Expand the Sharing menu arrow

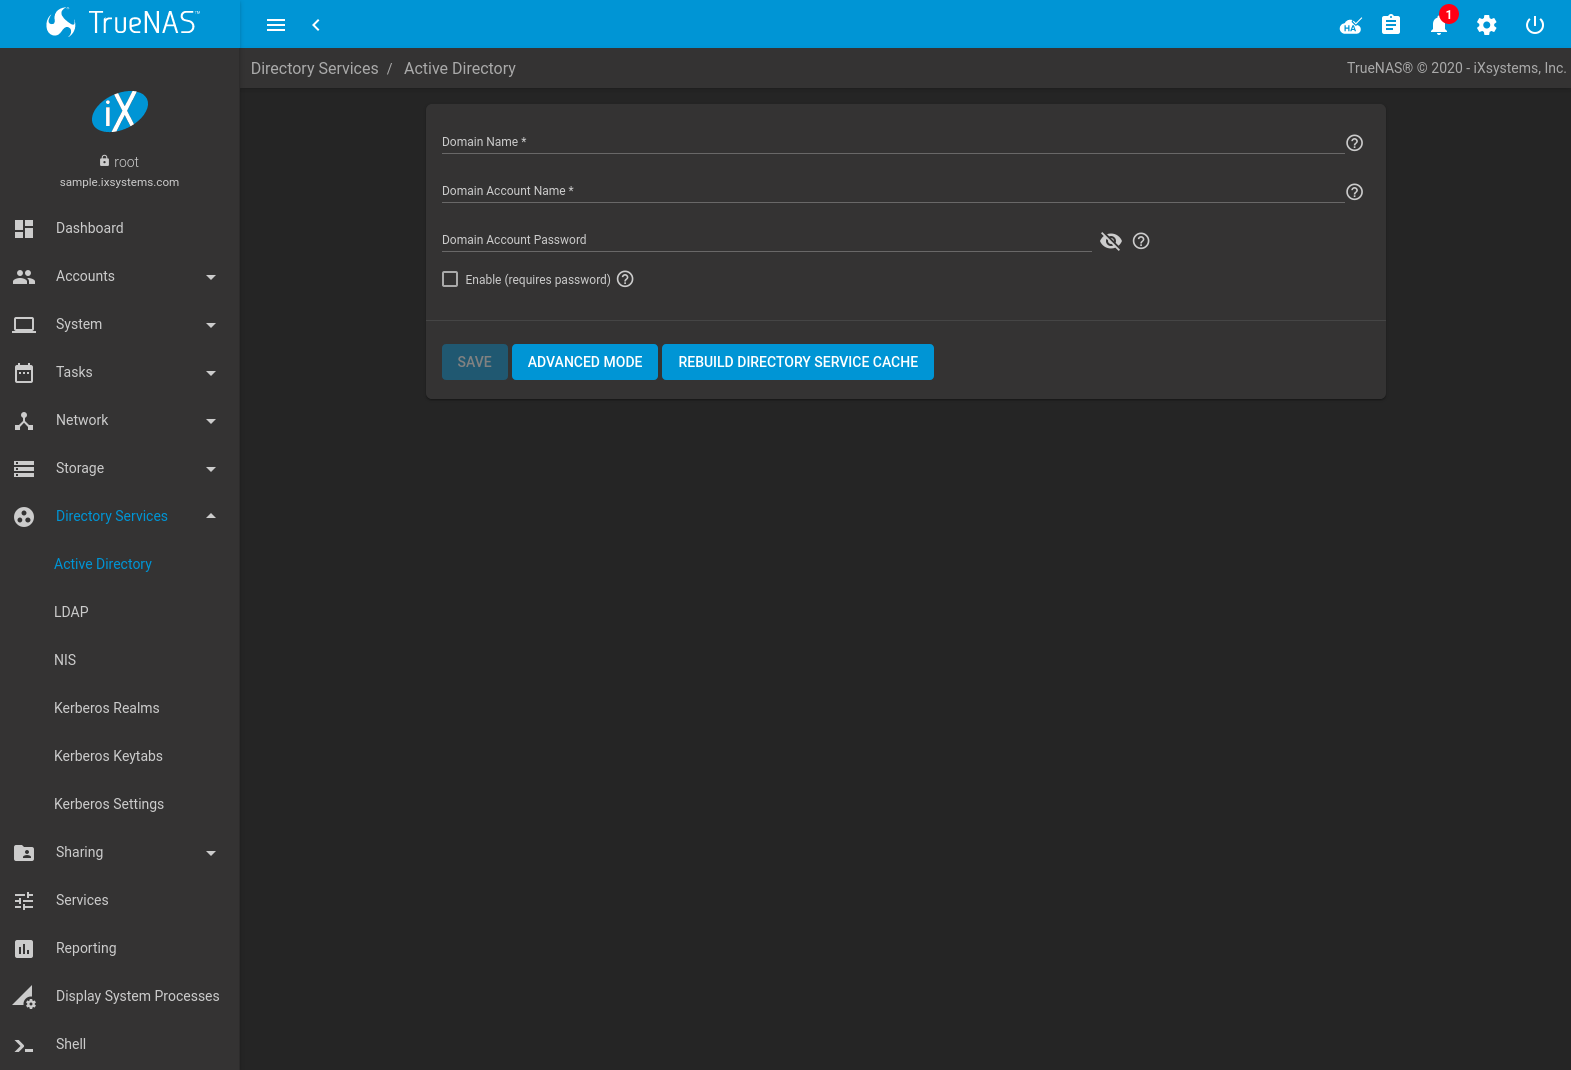pyautogui.click(x=211, y=853)
